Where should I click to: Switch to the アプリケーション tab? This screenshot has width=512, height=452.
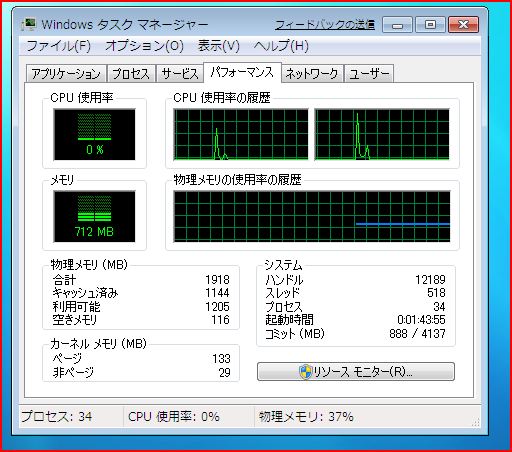pyautogui.click(x=66, y=73)
